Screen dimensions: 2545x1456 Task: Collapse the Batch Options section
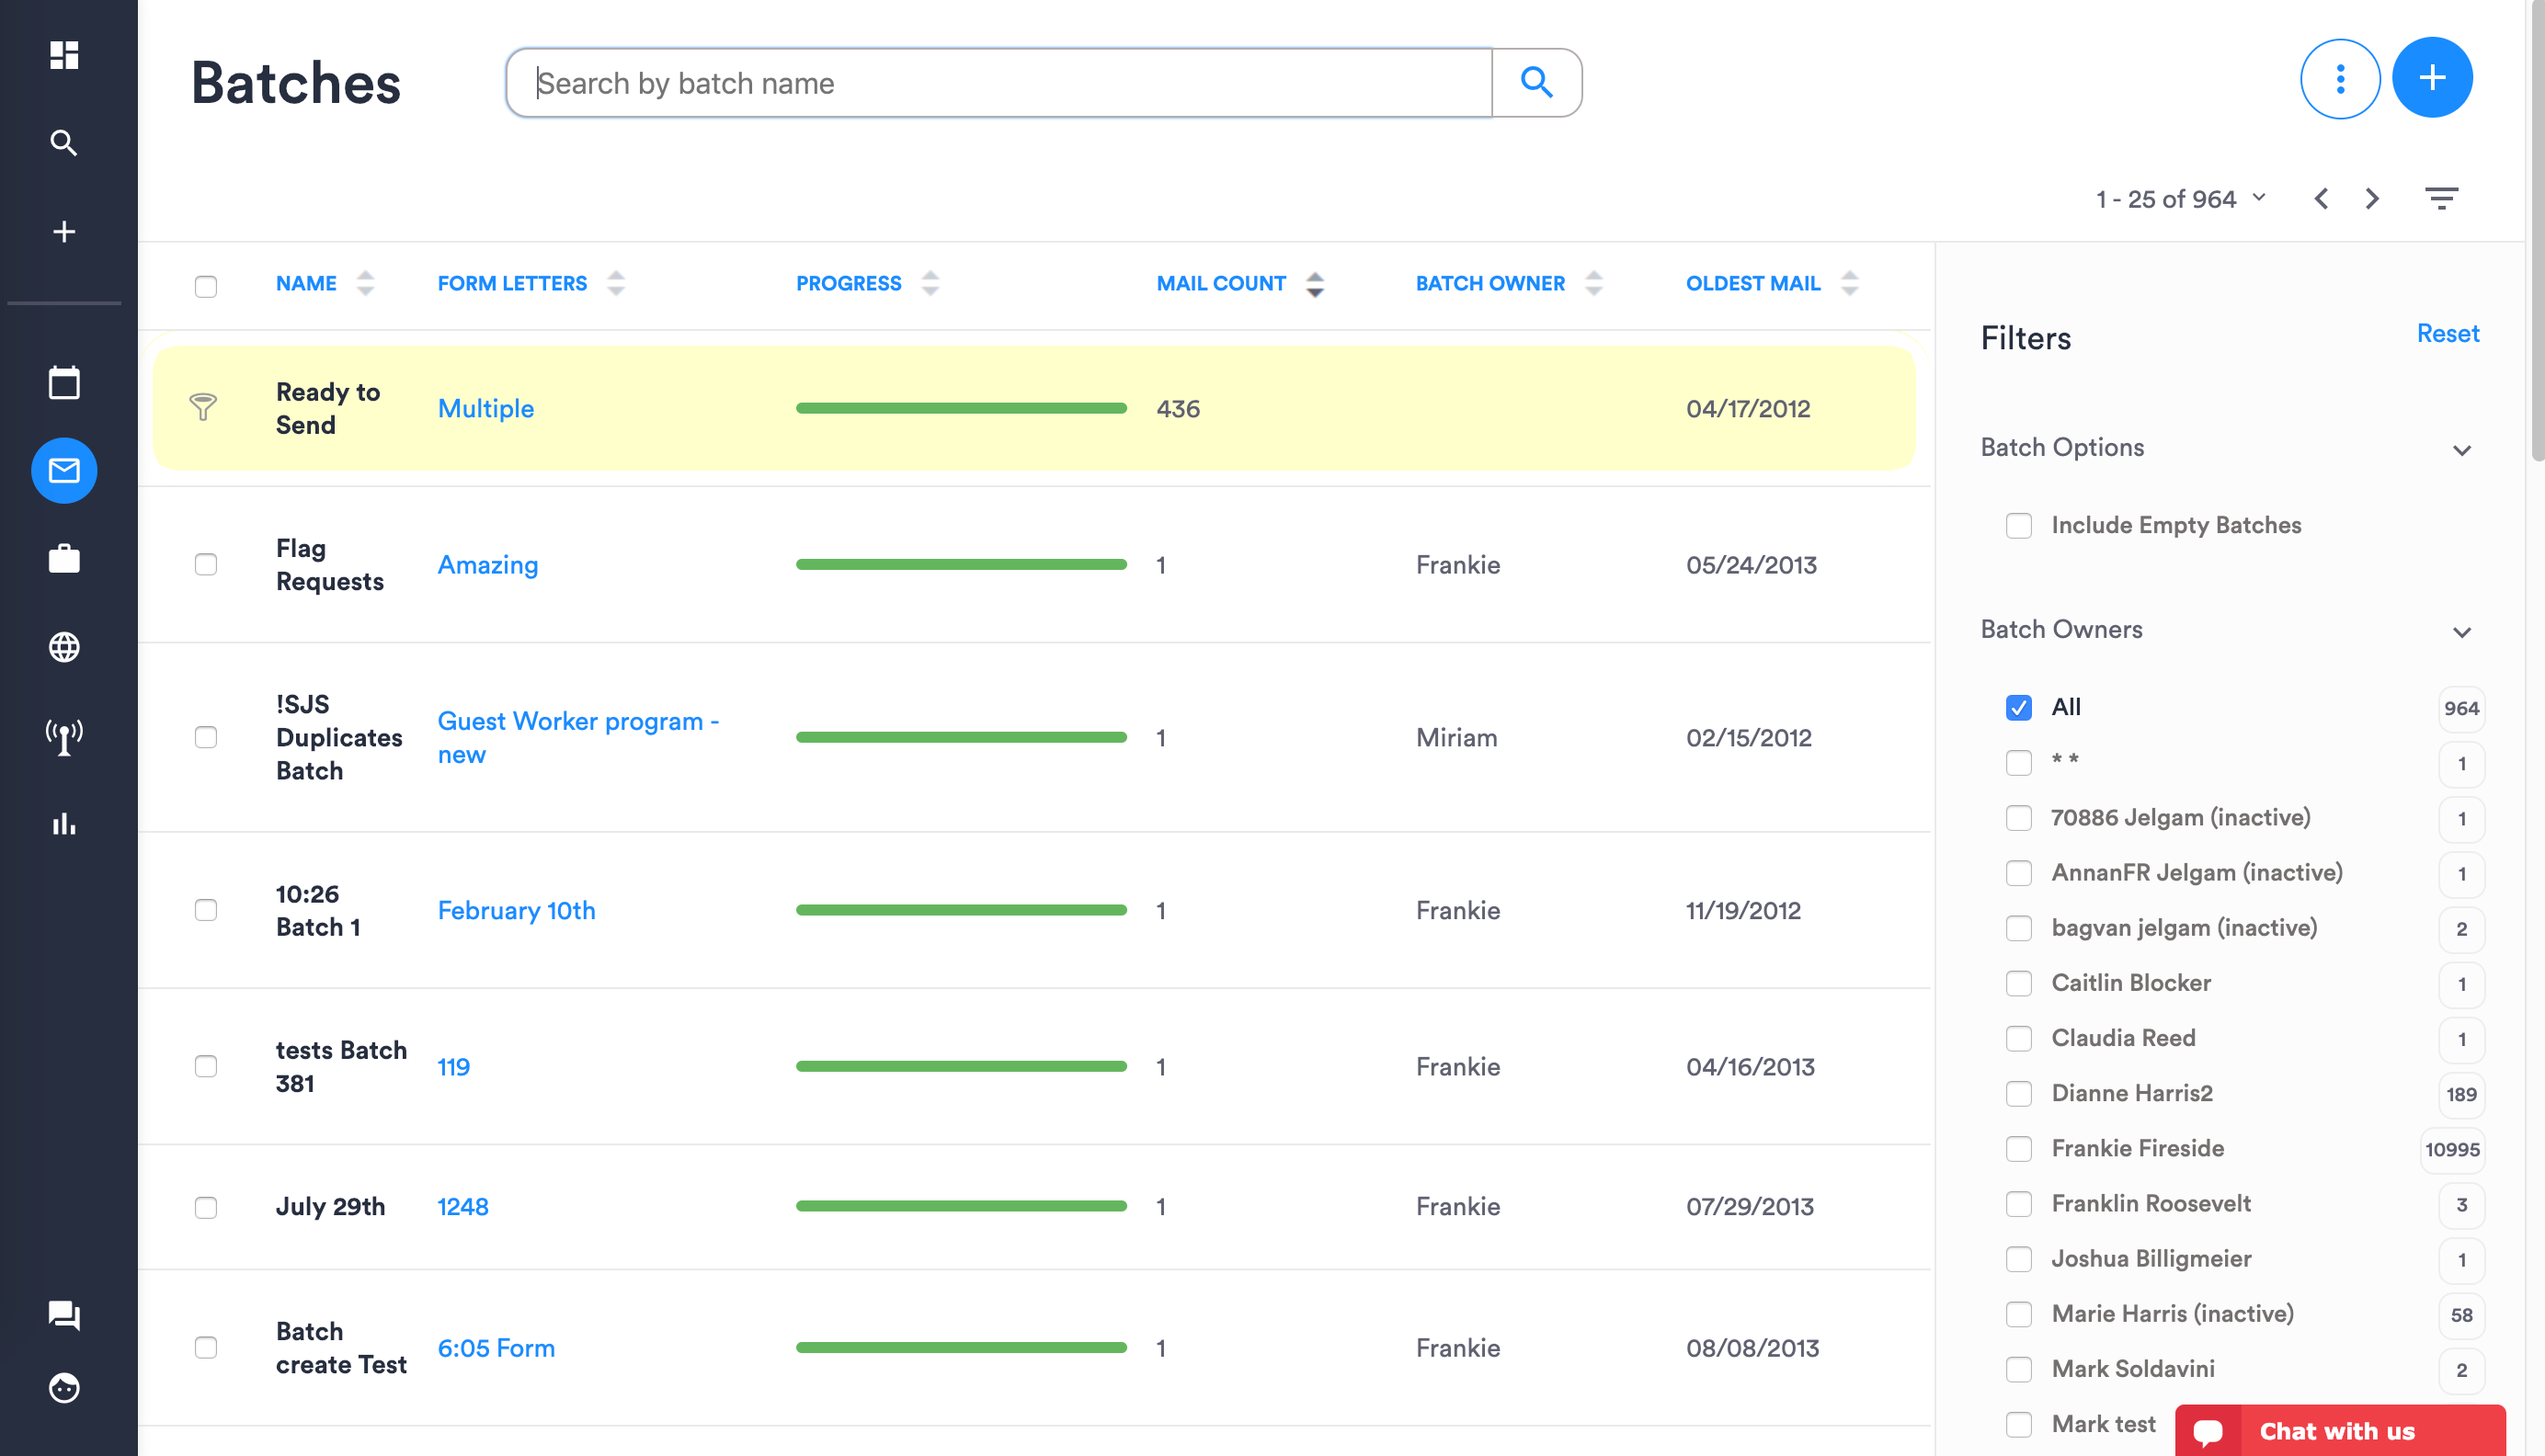pos(2462,451)
